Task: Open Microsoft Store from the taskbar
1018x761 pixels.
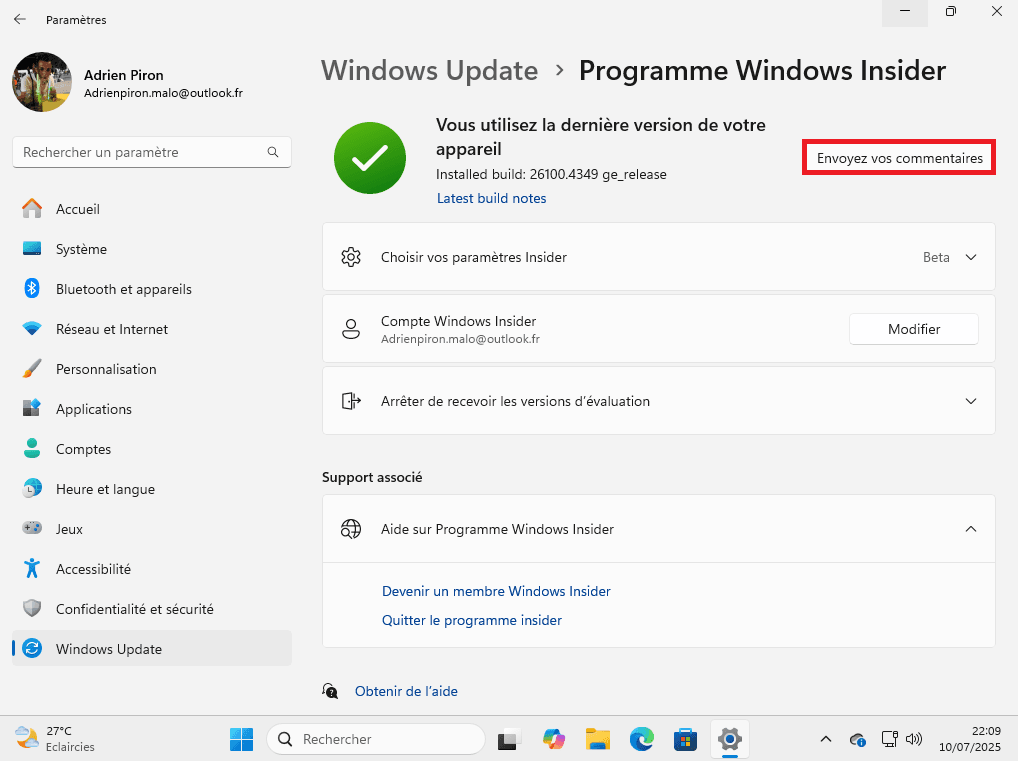Action: (x=685, y=739)
